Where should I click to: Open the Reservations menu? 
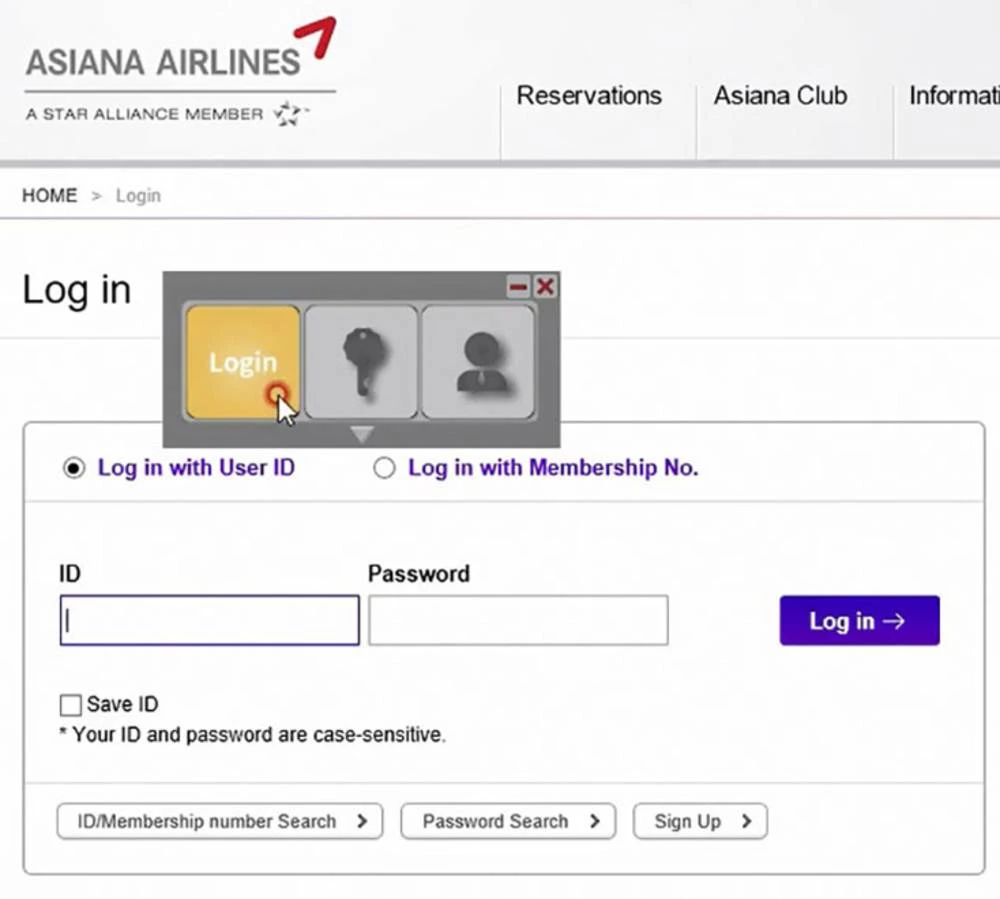click(589, 96)
